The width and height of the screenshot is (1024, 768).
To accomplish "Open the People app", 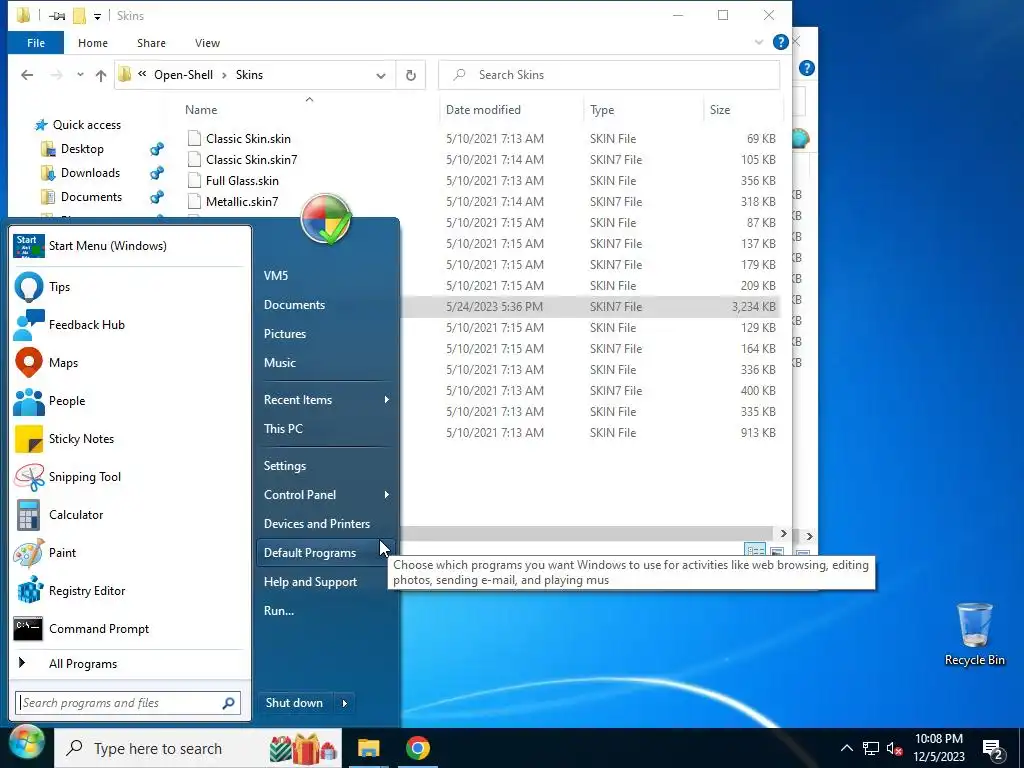I will point(129,400).
